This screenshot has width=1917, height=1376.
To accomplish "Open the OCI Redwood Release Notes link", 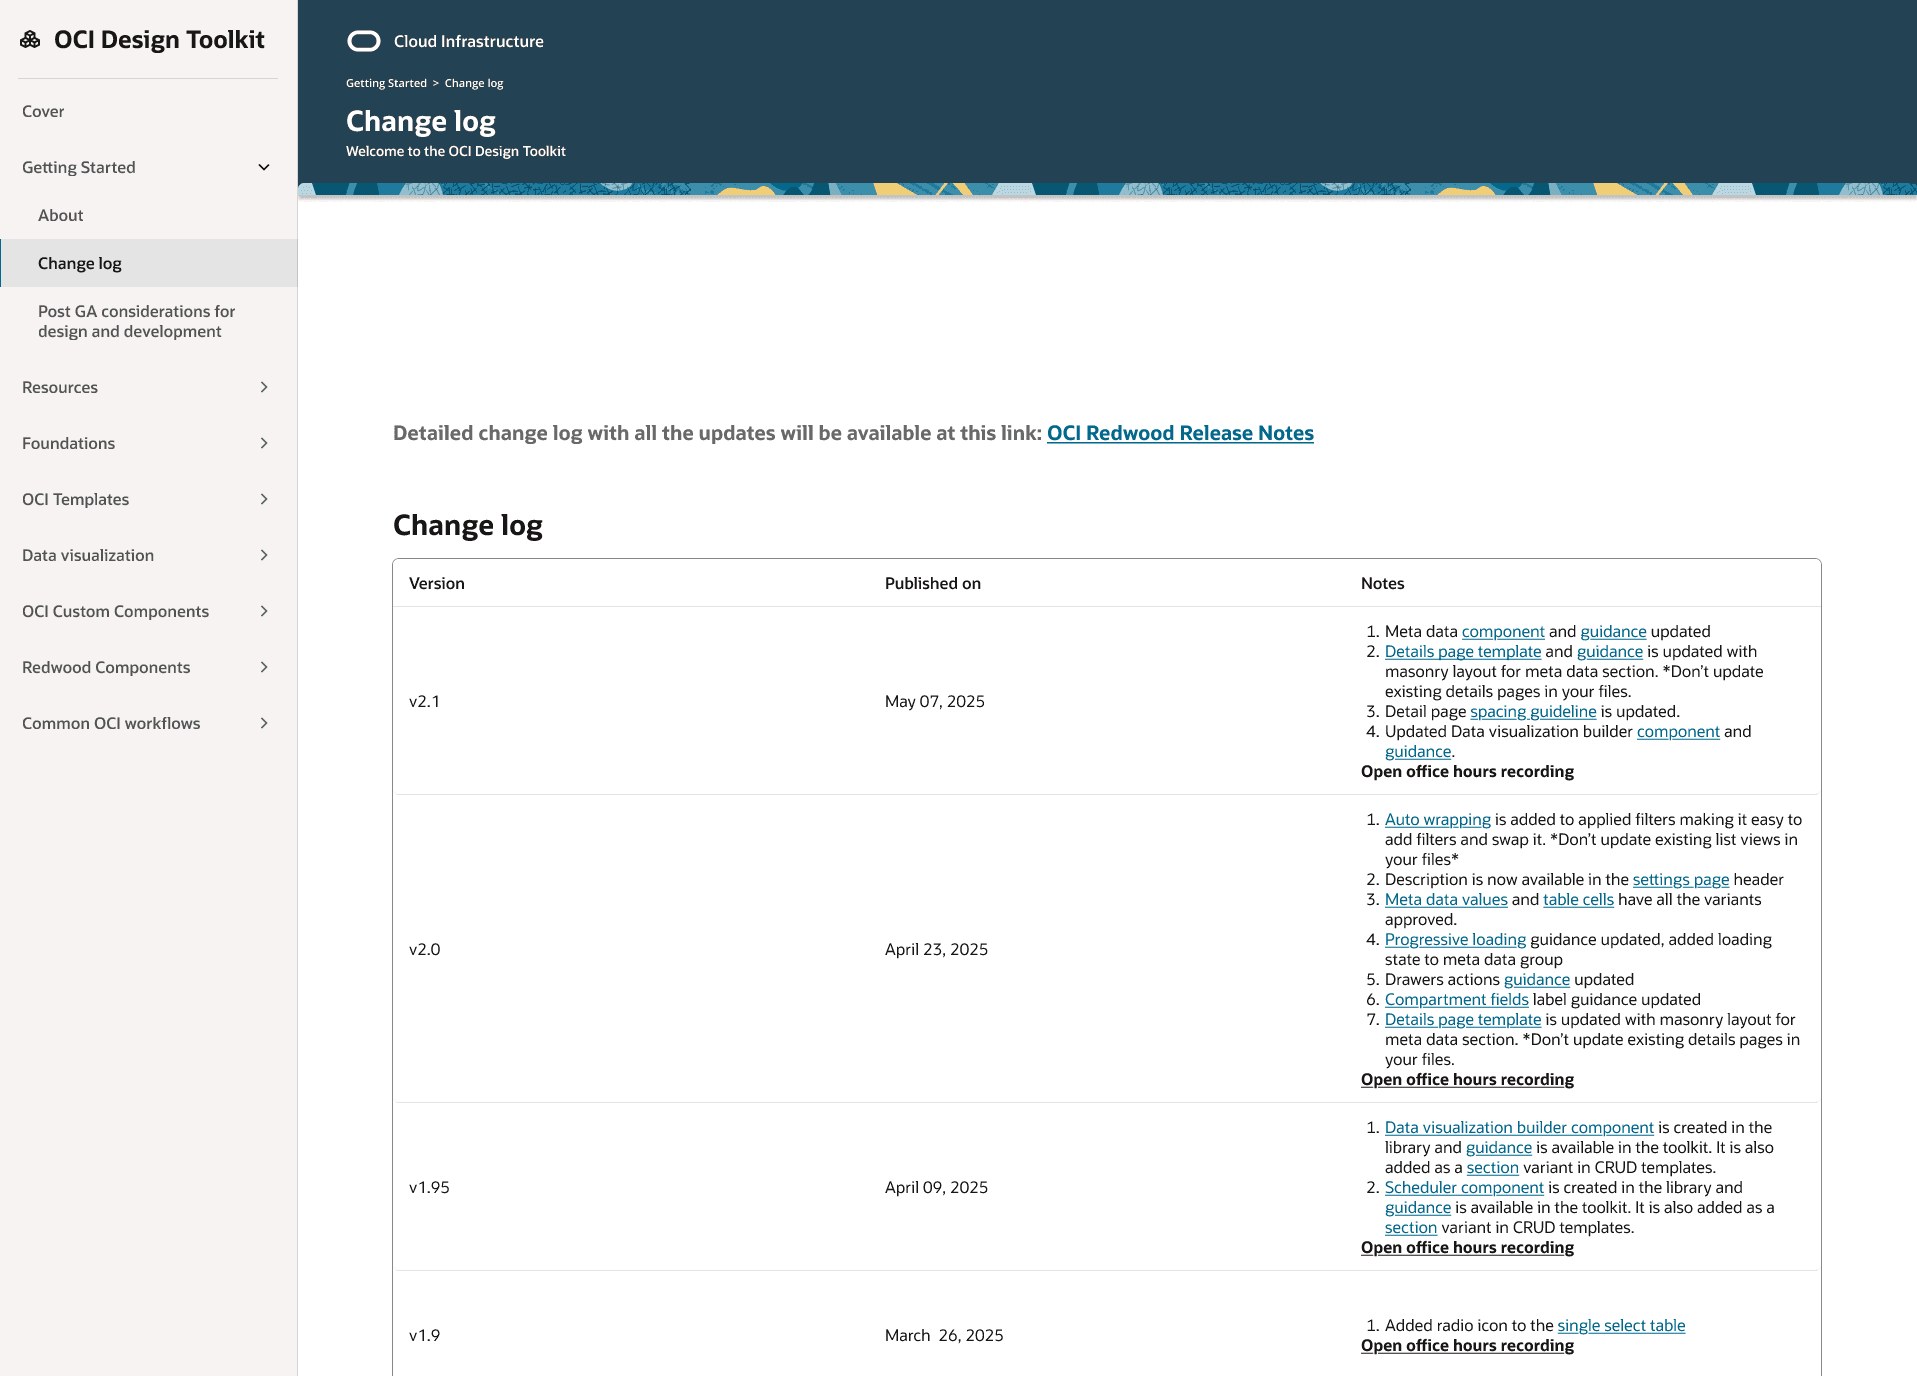I will (1180, 433).
